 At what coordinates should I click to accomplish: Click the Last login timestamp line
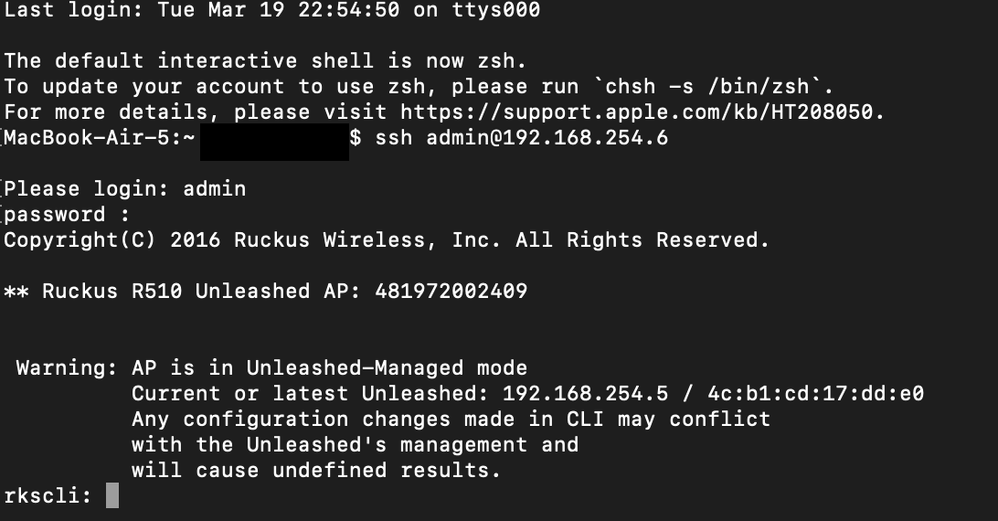[x=272, y=10]
